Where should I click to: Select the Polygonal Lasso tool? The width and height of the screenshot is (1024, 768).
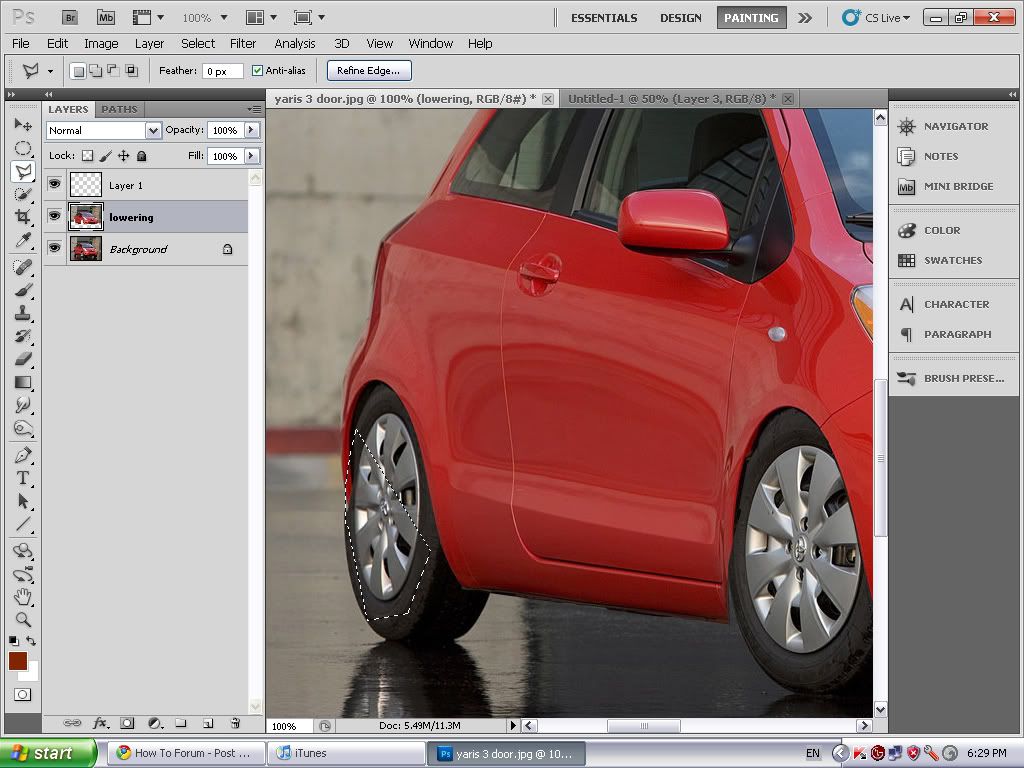click(23, 171)
